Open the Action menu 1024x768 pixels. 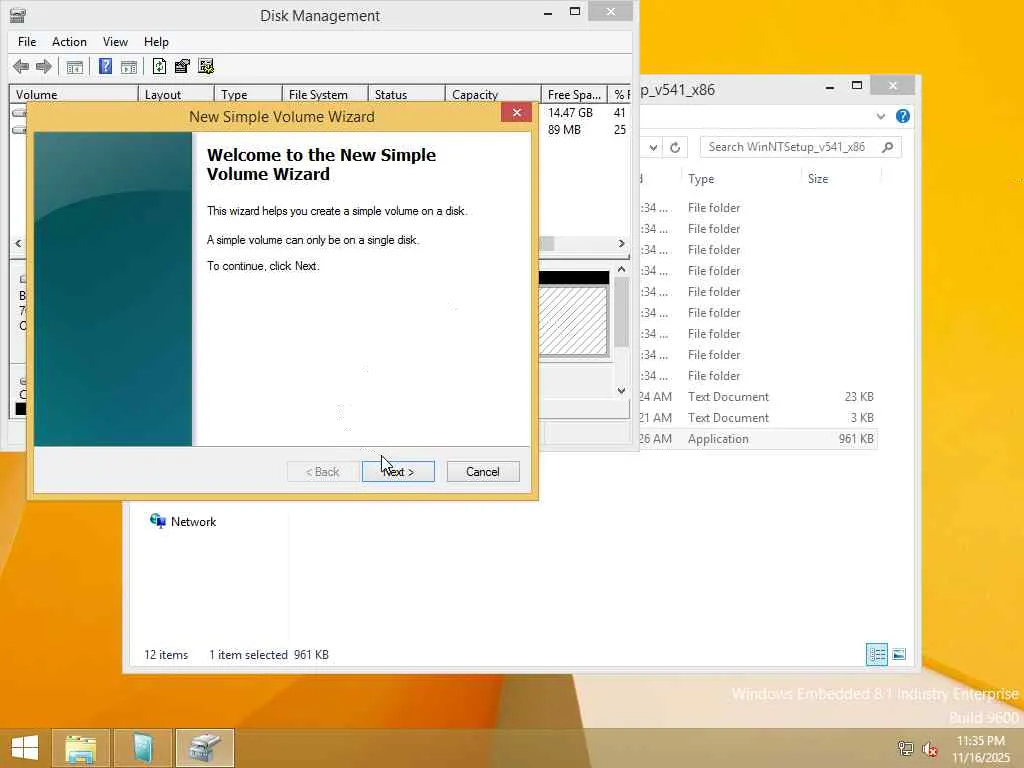tap(69, 42)
